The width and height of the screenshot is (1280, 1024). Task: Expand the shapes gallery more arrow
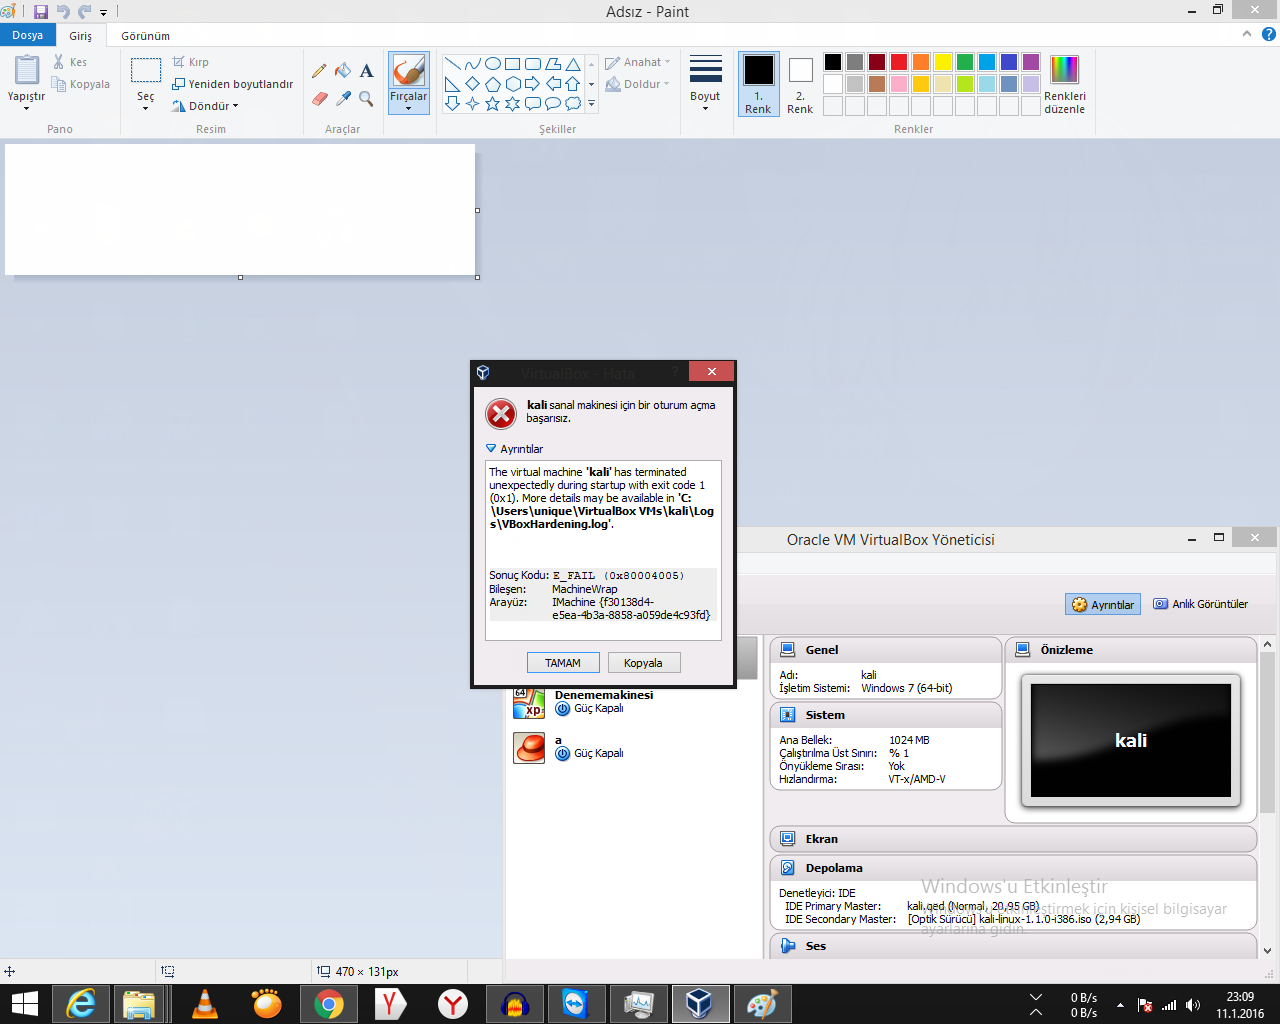coord(591,103)
